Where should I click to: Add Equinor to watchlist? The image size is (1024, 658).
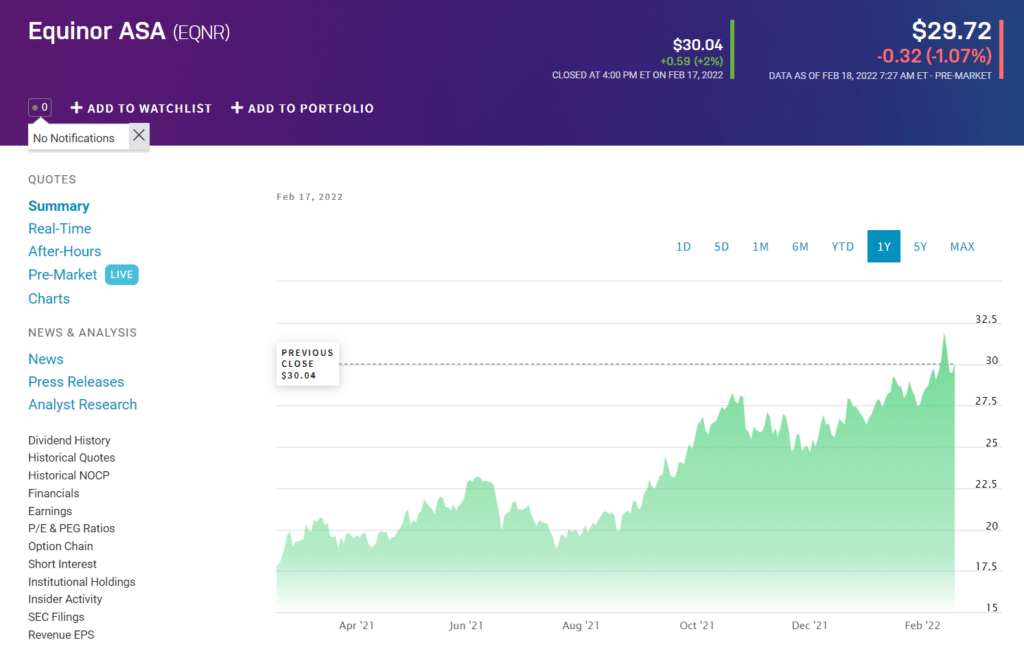pyautogui.click(x=141, y=108)
